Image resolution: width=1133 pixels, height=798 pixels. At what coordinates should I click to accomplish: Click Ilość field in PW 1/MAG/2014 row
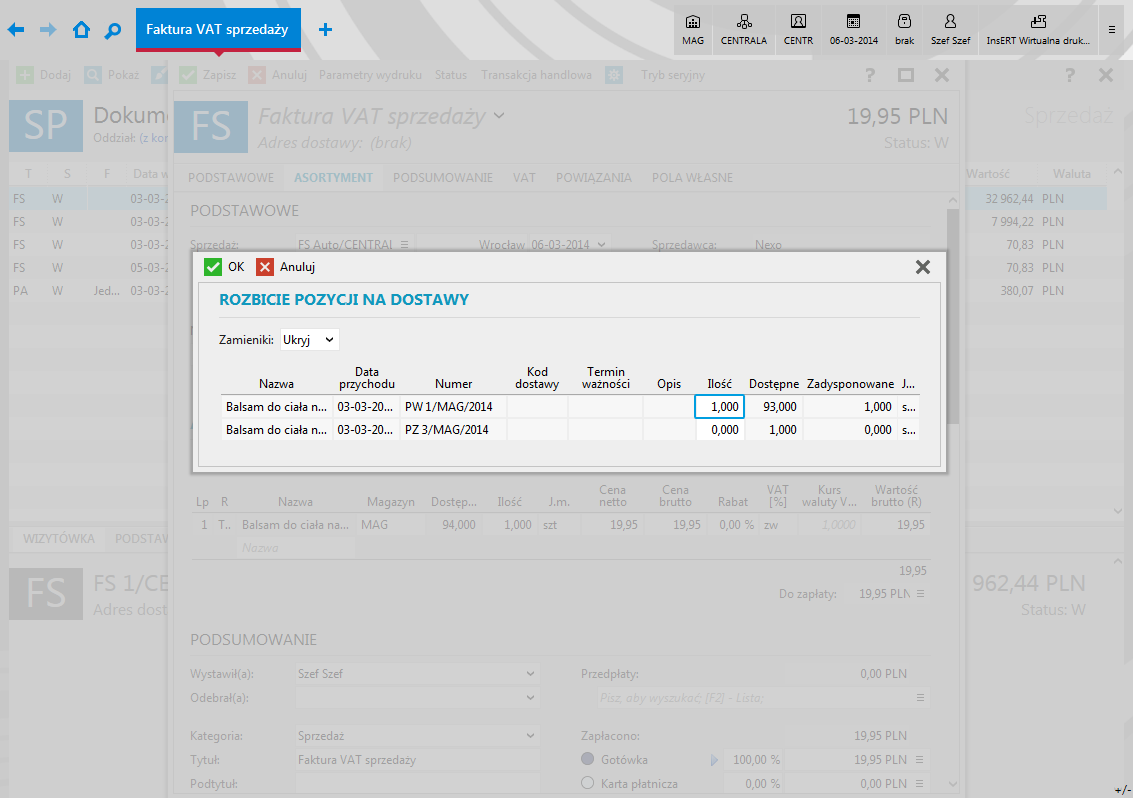click(x=719, y=406)
